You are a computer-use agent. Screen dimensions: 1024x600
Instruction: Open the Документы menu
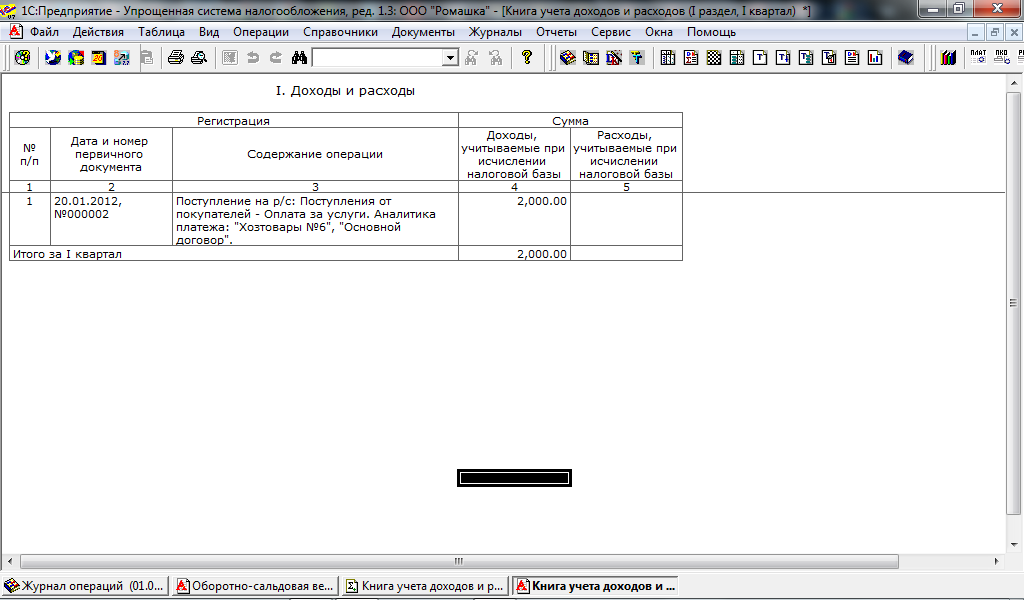(423, 32)
